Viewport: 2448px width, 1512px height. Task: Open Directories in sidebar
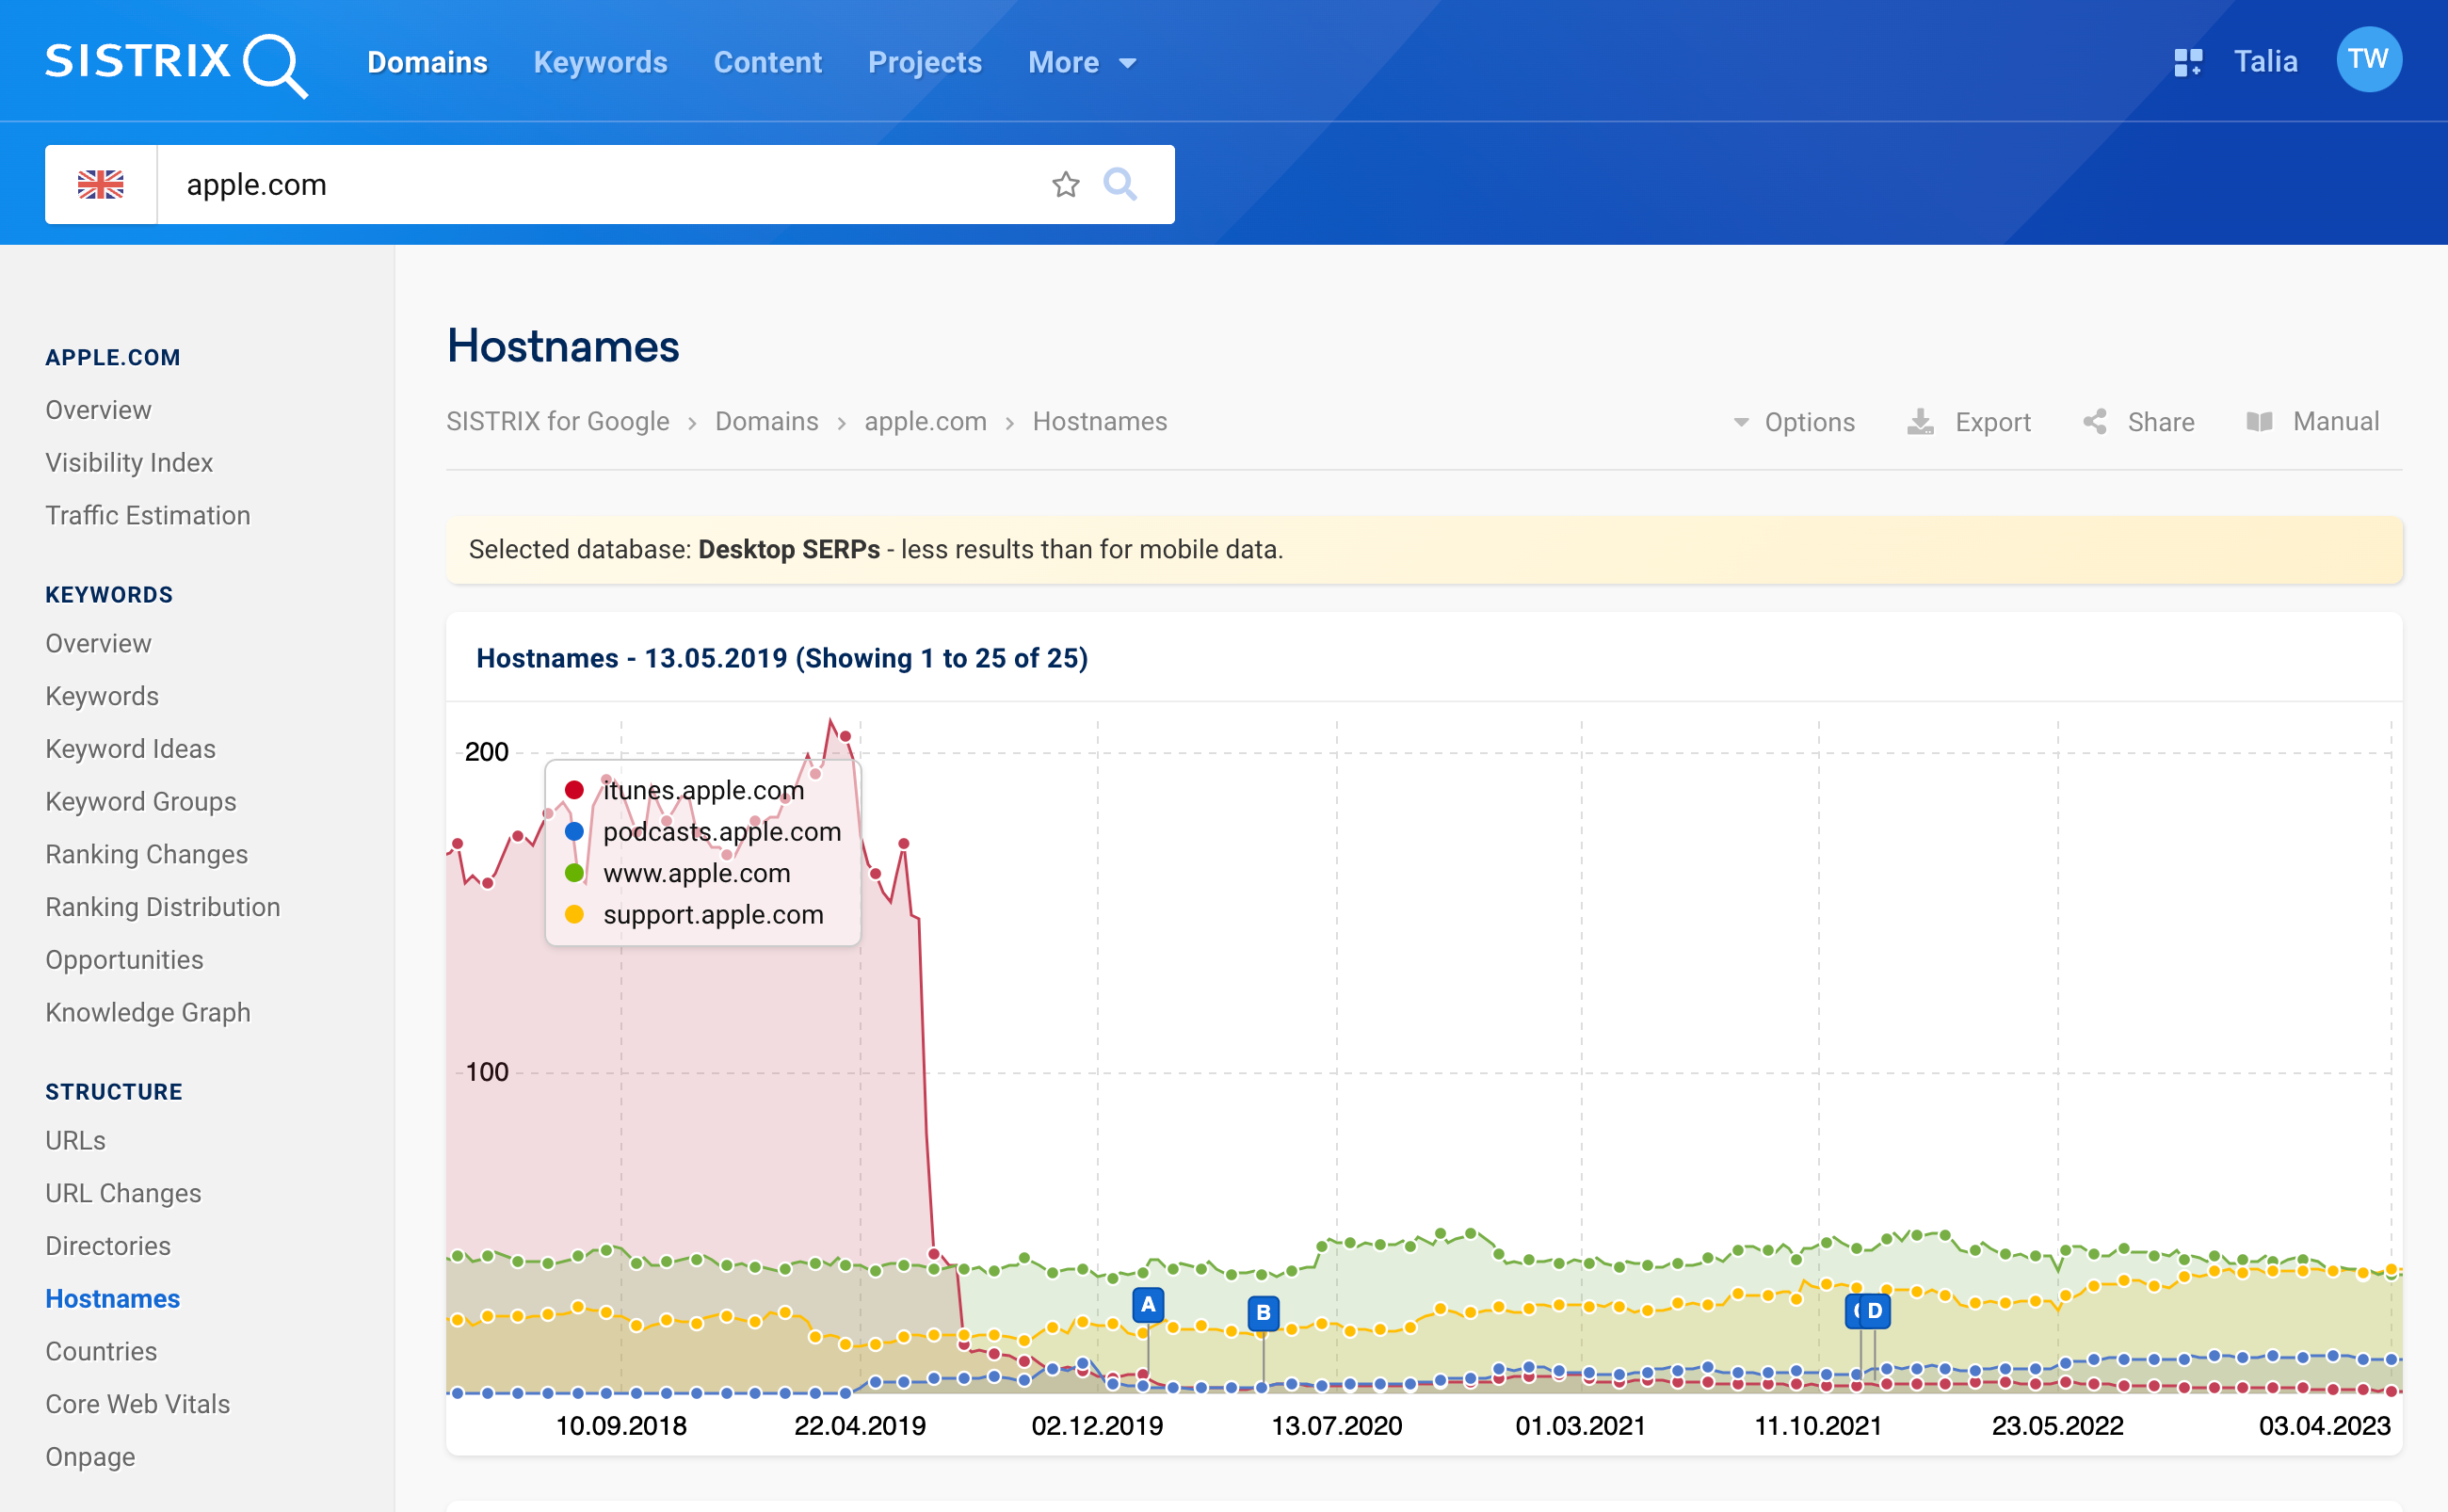[108, 1246]
